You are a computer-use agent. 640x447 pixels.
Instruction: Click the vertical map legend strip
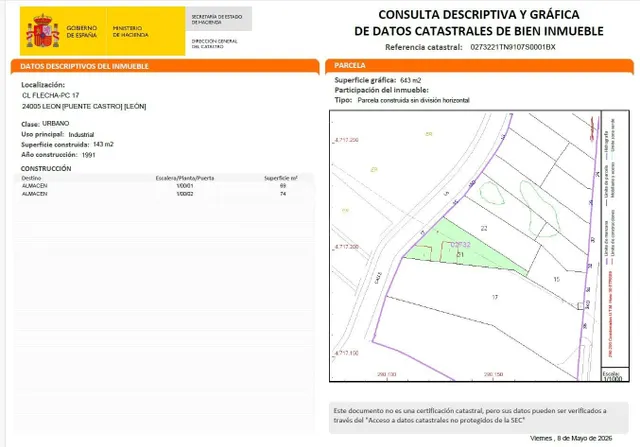pos(615,239)
